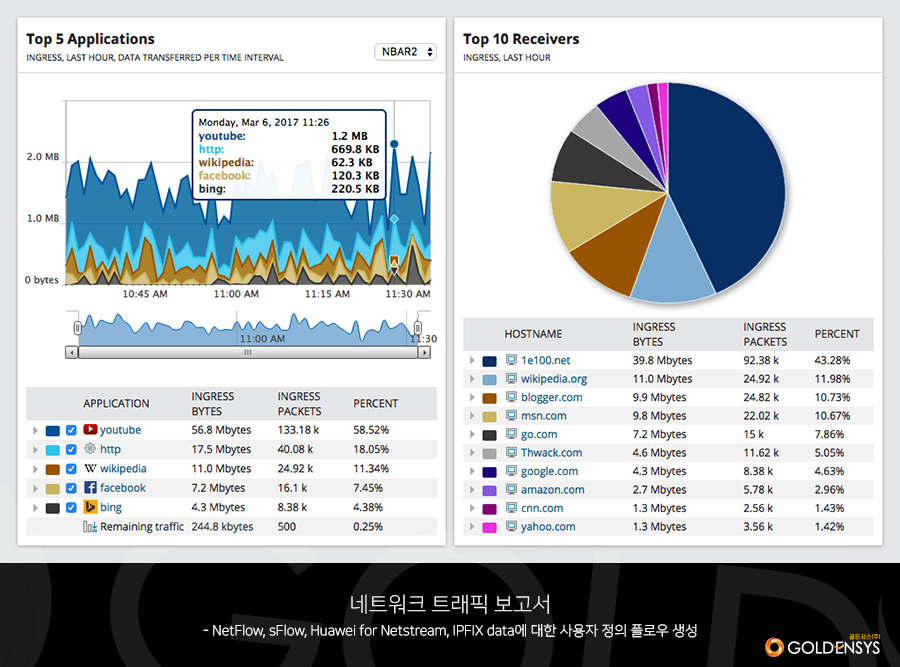Screen dimensions: 900x667
Task: Click the timeline scrollbar left arrow
Action: point(71,352)
